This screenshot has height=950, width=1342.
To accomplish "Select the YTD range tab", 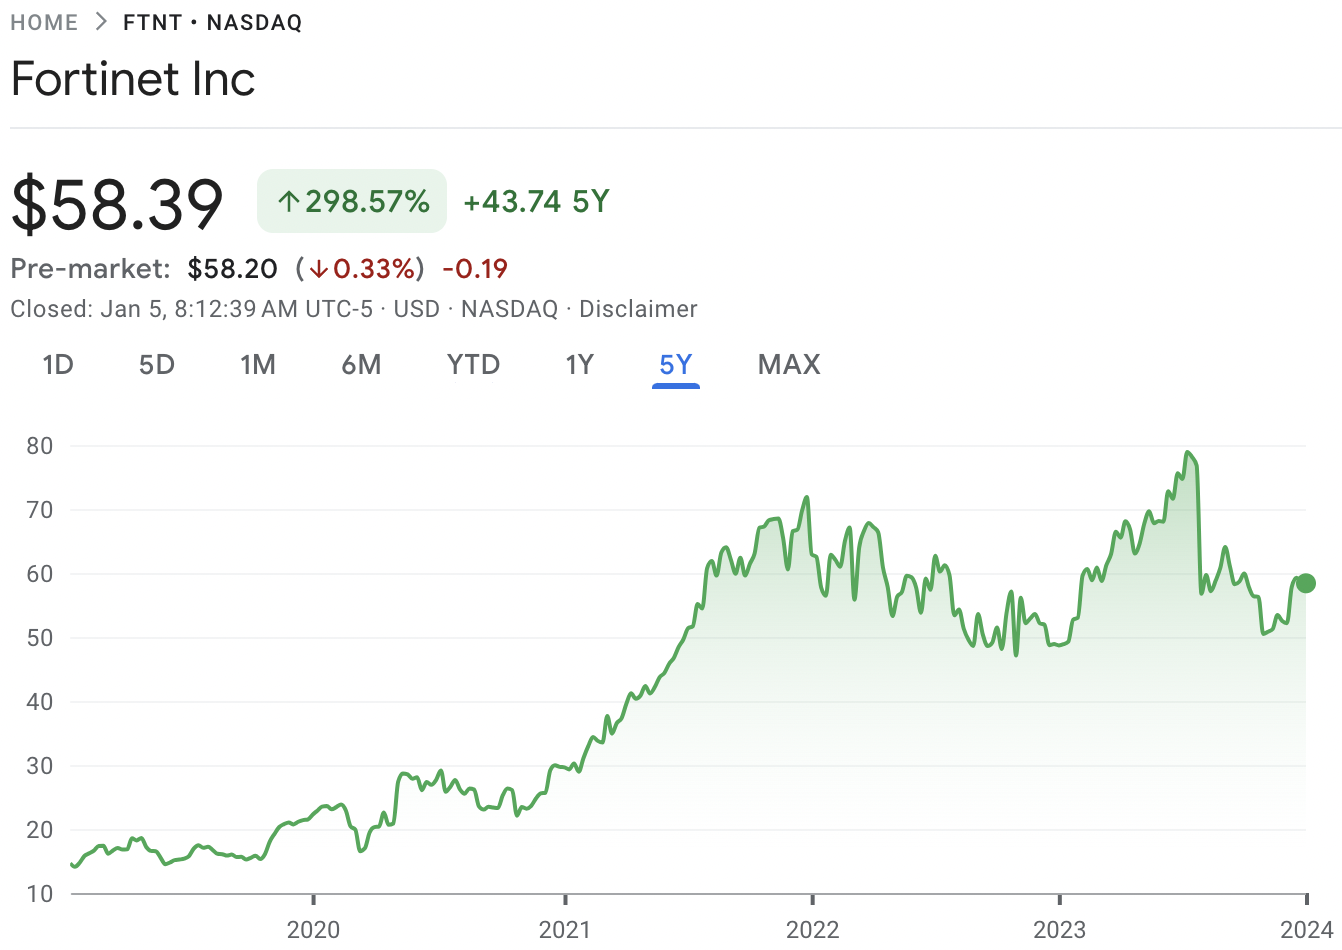I will point(472,365).
